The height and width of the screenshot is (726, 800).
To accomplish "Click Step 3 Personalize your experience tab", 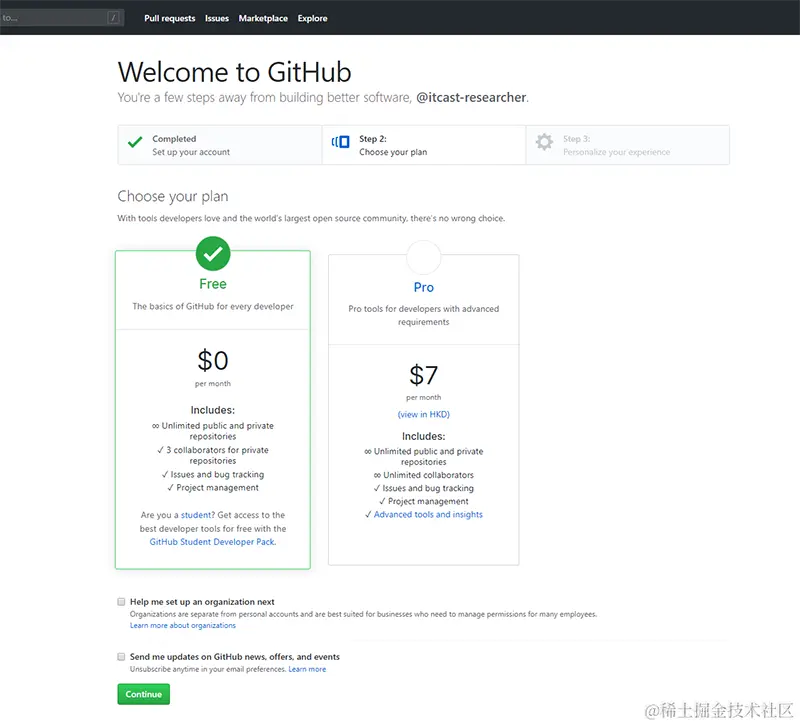I will click(628, 145).
